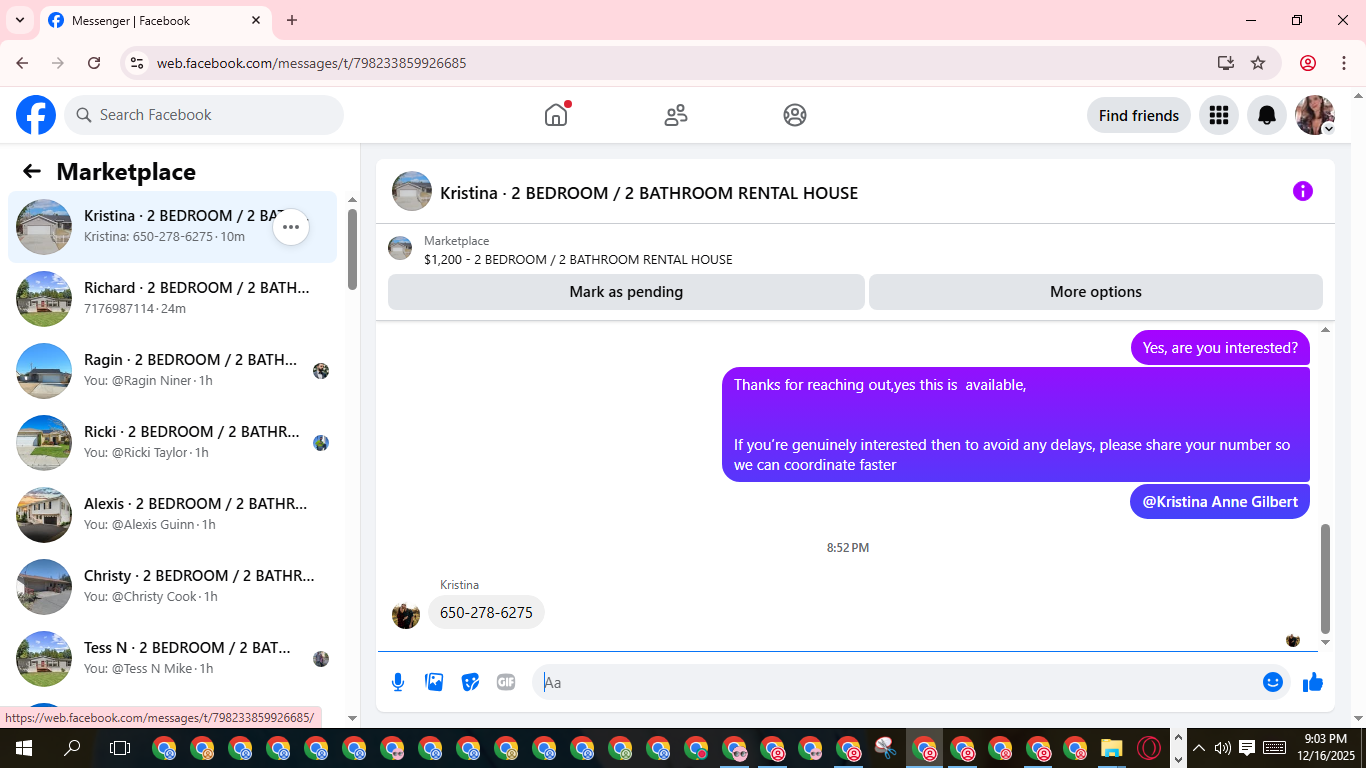Viewport: 1366px width, 768px height.
Task: Go back using the Marketplace arrow
Action: [32, 171]
